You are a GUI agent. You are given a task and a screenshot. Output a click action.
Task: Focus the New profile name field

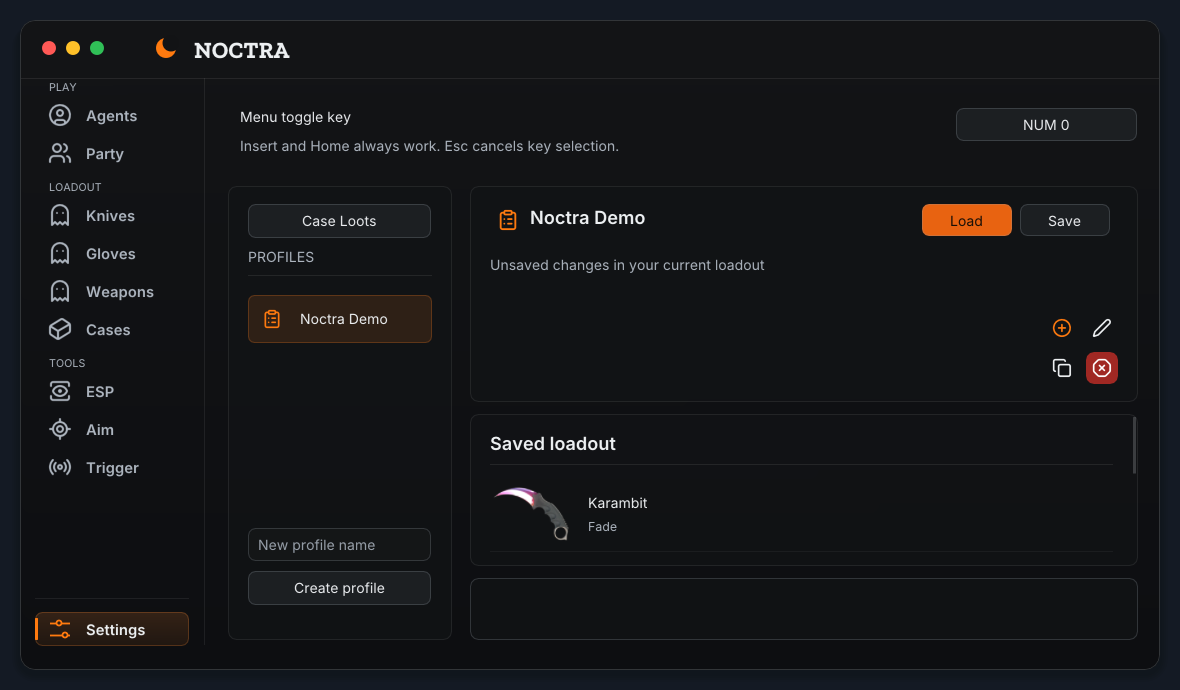[x=339, y=545]
